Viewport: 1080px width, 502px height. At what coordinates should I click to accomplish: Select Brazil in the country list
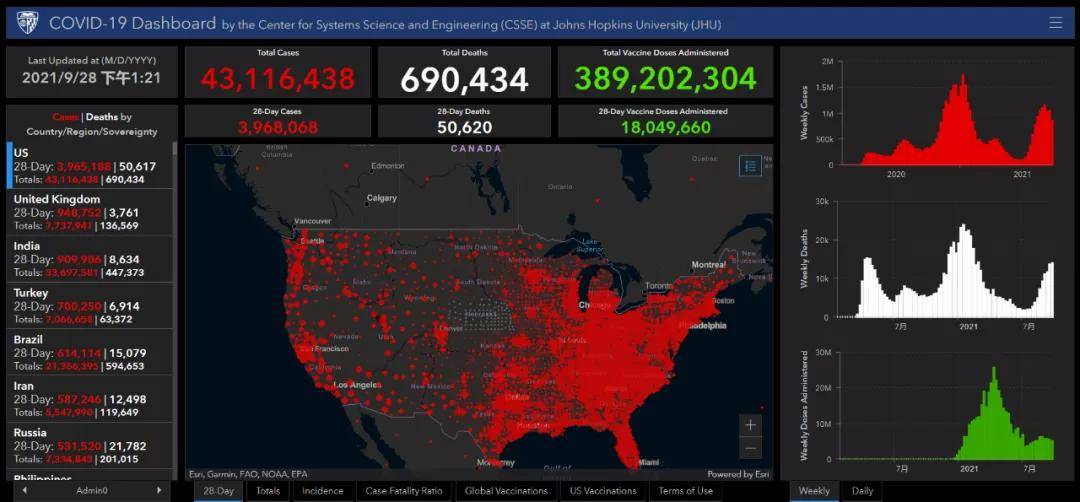point(90,353)
